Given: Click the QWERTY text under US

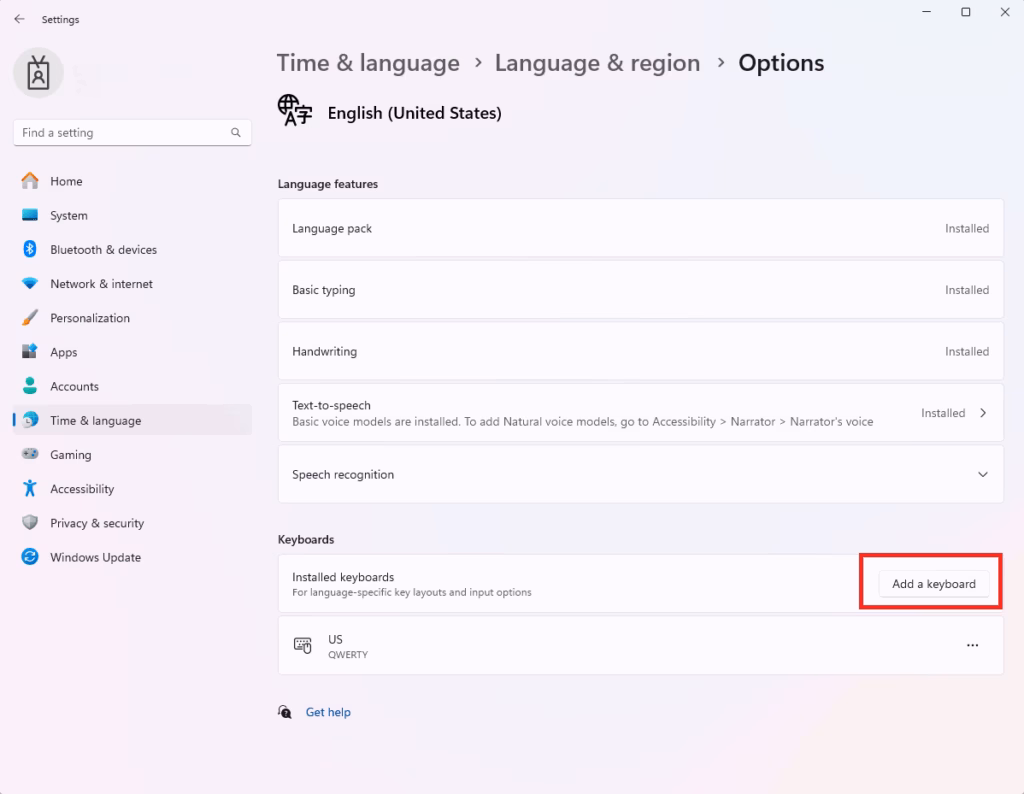Looking at the screenshot, I should pyautogui.click(x=348, y=654).
